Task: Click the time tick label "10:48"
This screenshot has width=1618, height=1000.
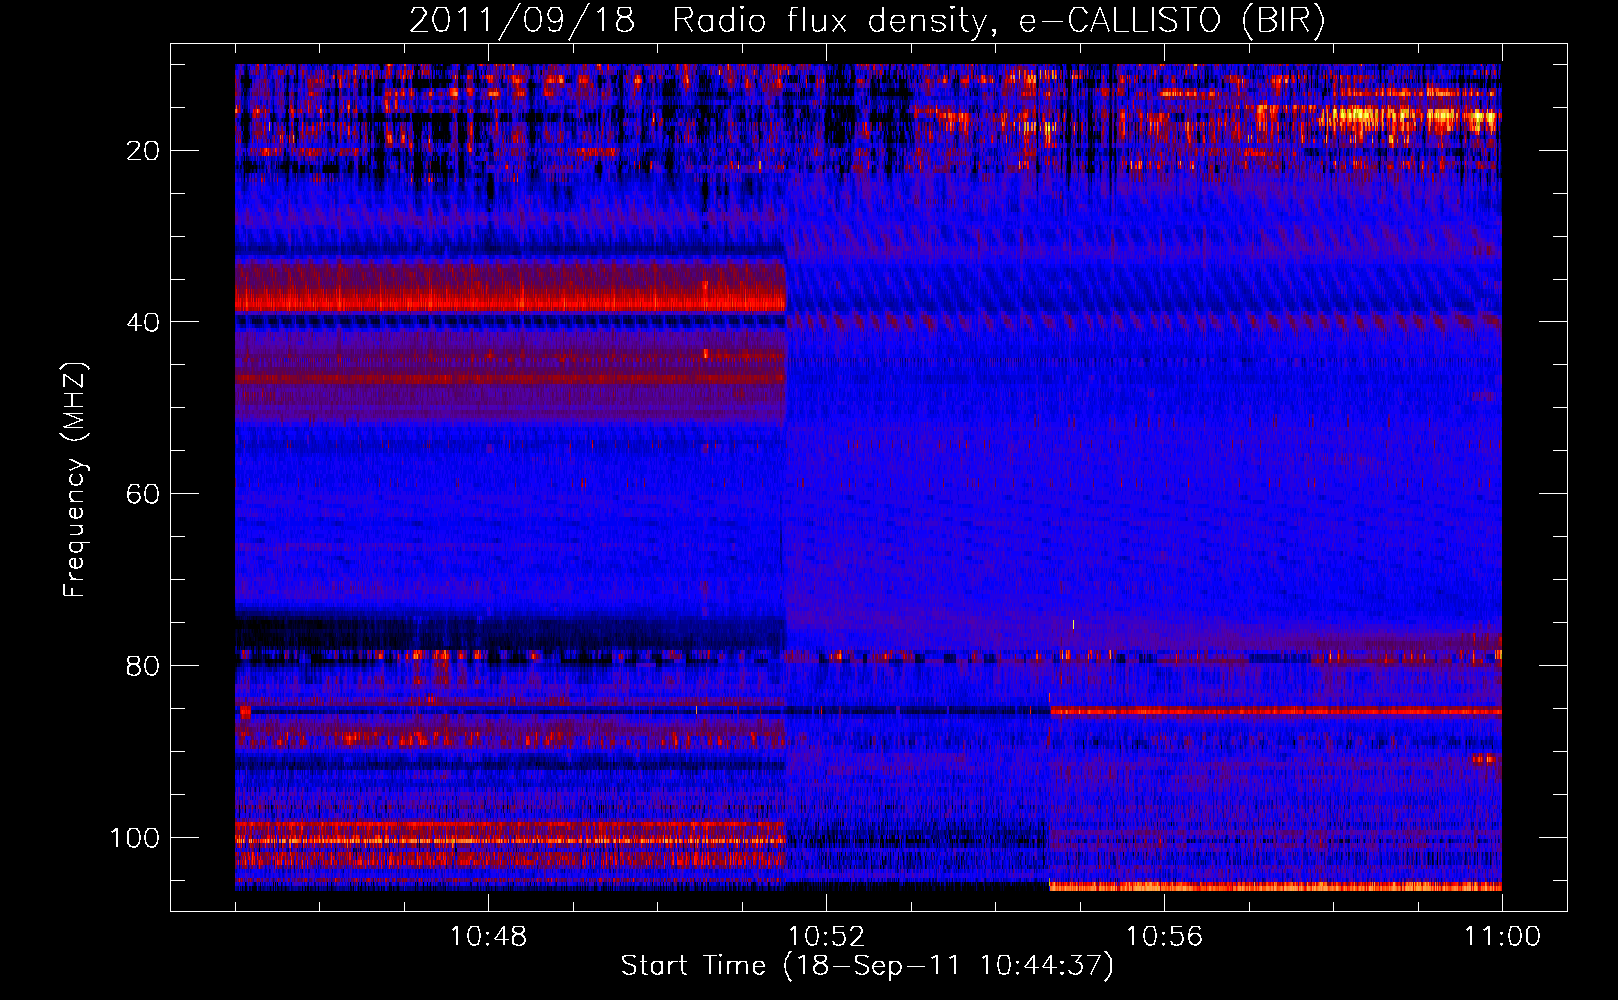Action: pyautogui.click(x=488, y=937)
